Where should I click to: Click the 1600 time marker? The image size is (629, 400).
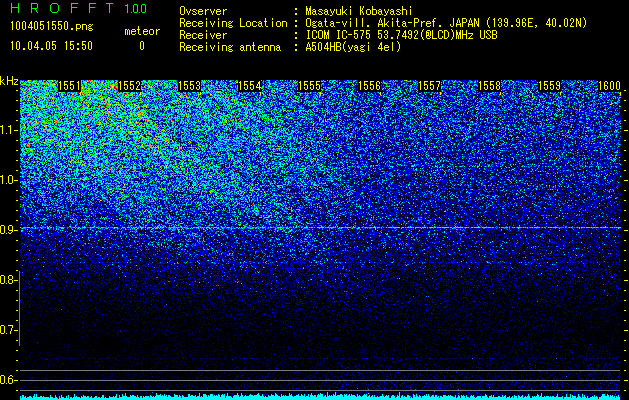click(610, 86)
